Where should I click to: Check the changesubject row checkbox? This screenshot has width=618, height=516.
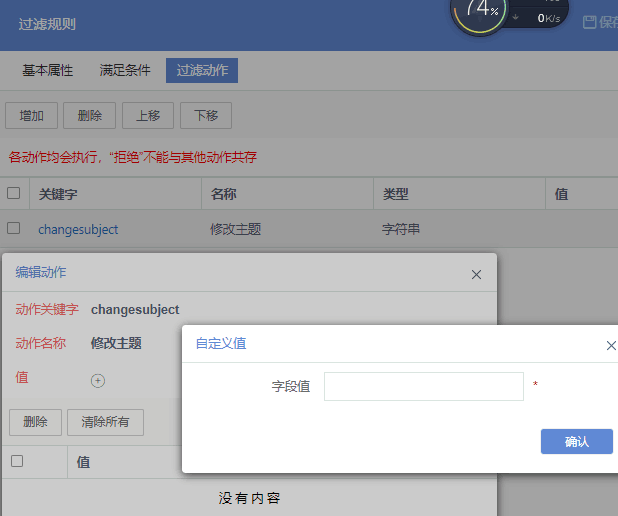click(14, 228)
